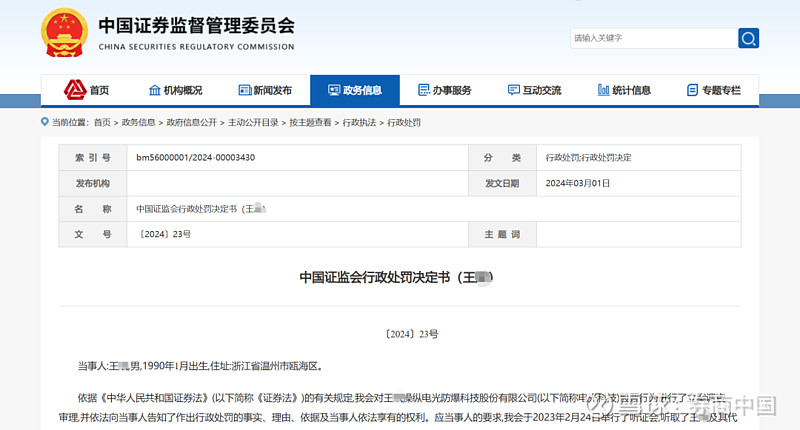The image size is (800, 430).
Task: Click the main heading 中国证监会行政处罚决定书
Action: point(396,277)
